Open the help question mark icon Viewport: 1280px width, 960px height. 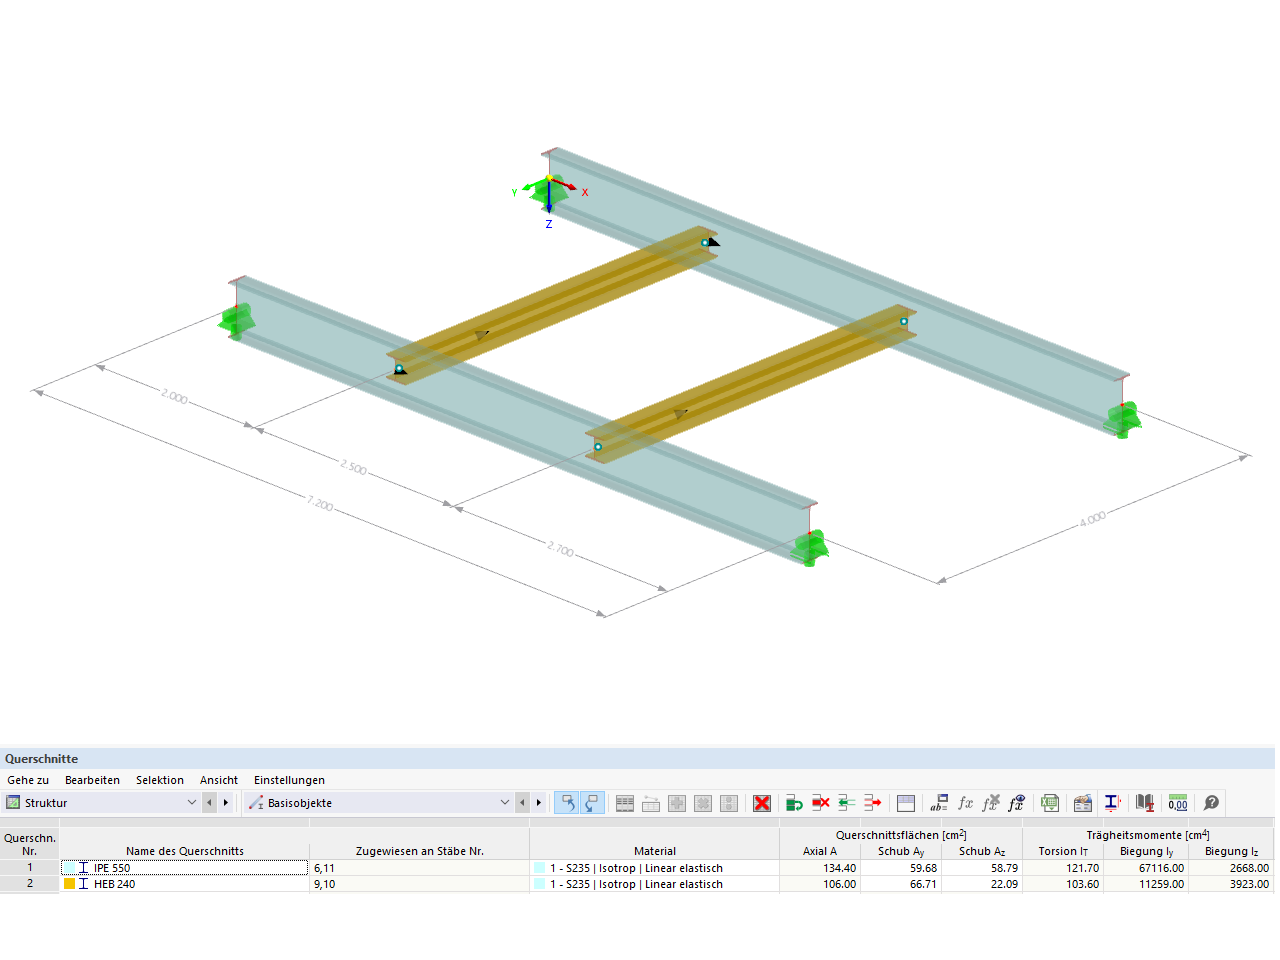click(x=1211, y=803)
